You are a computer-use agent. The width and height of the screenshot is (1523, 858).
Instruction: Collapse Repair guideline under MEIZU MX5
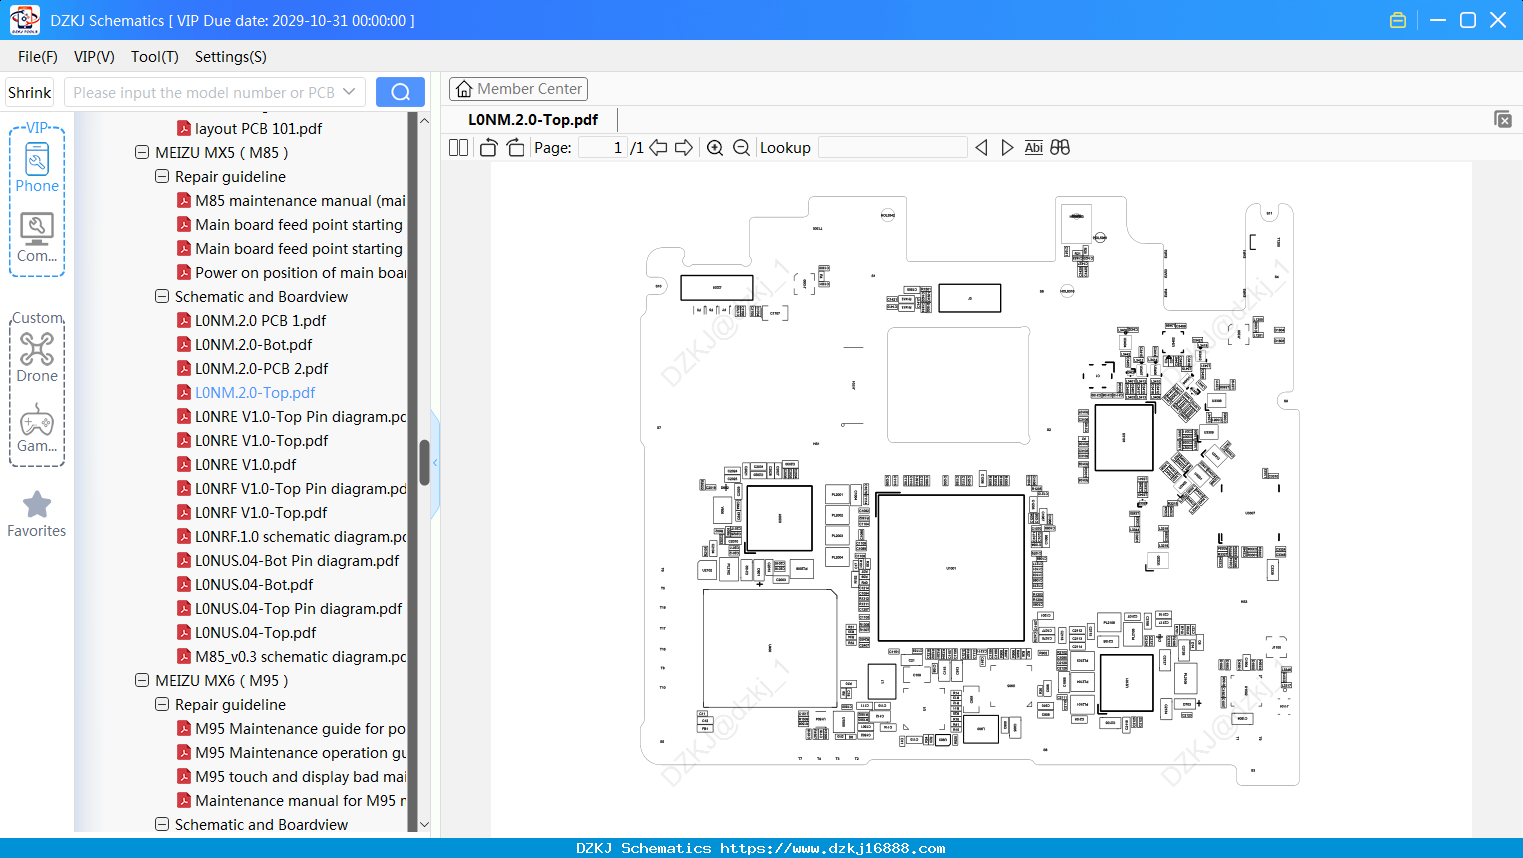[162, 177]
